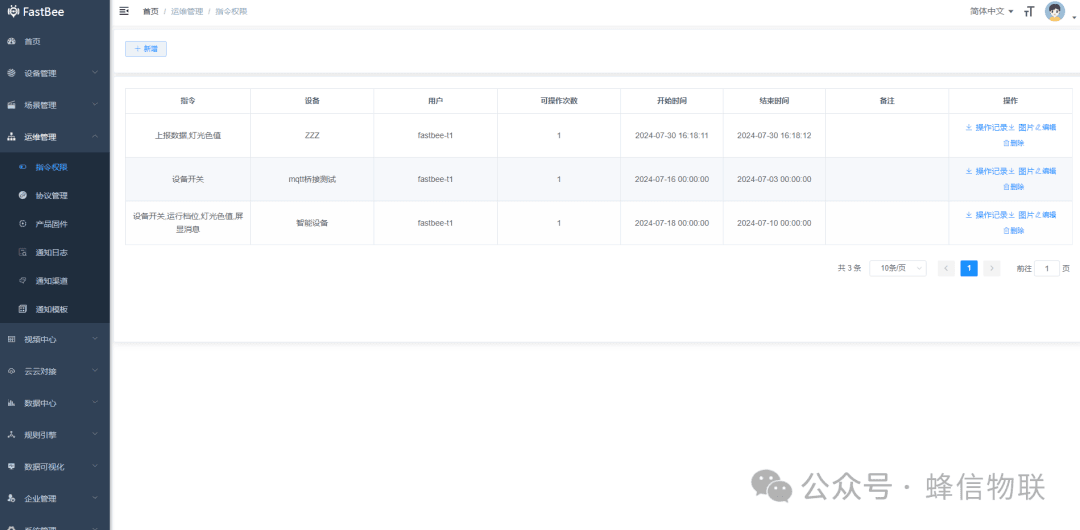The image size is (1080, 530).
Task: Click the 首页 dashboard icon in sidebar
Action: click(x=11, y=41)
